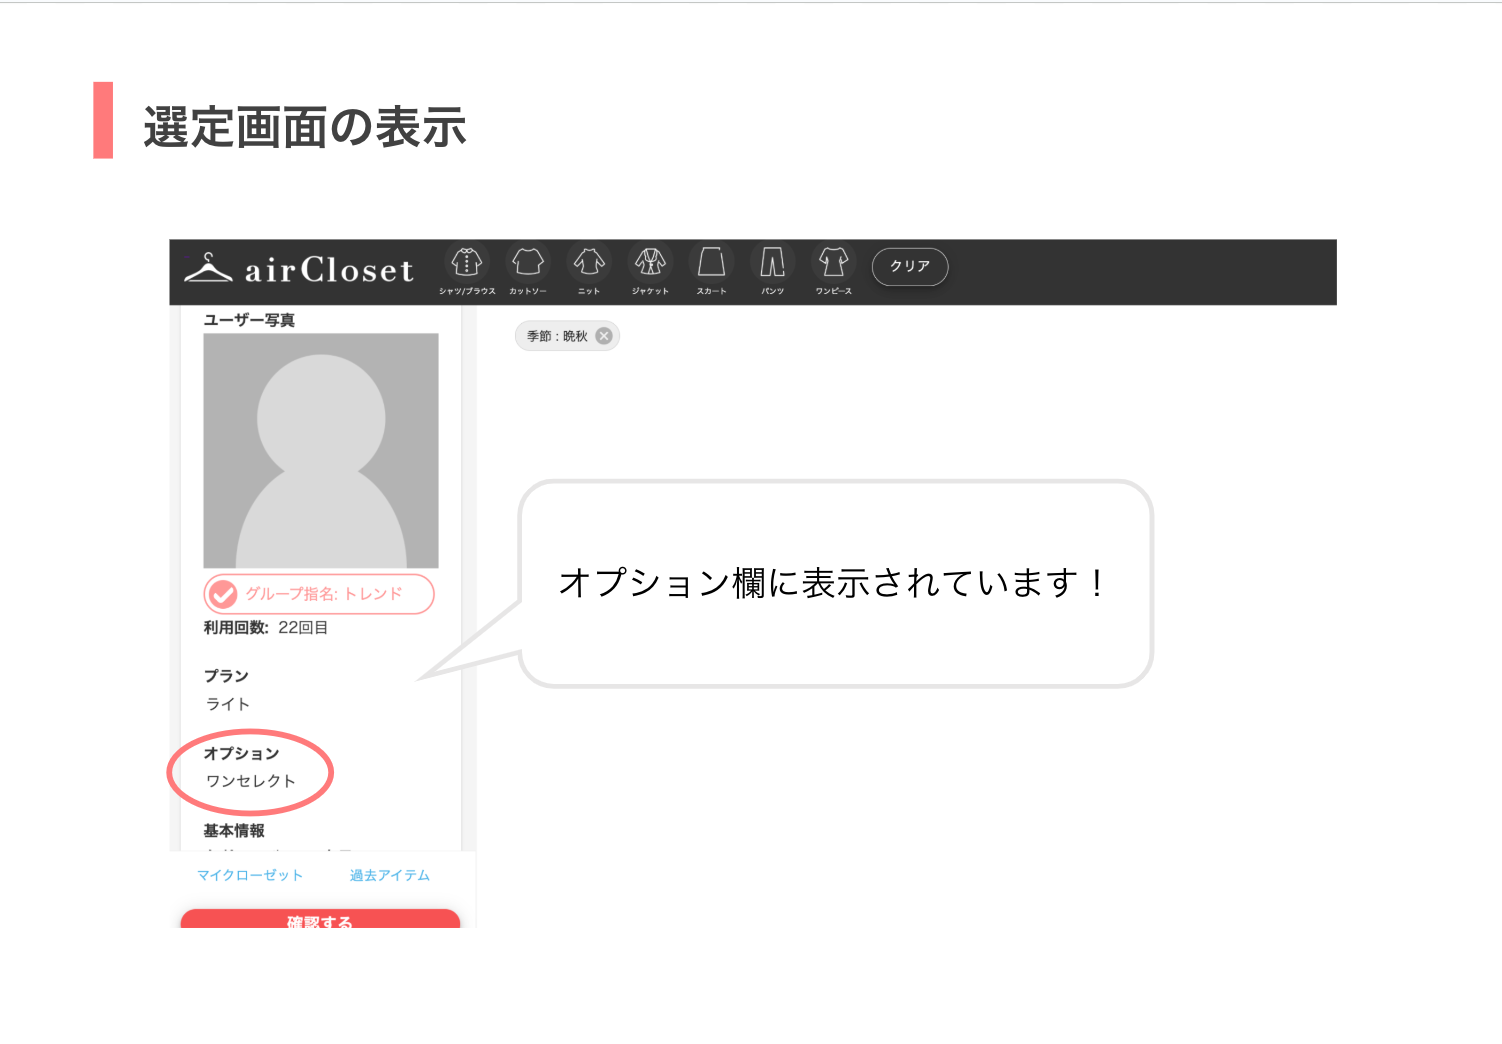
Task: Click the ライト plan value
Action: click(228, 704)
